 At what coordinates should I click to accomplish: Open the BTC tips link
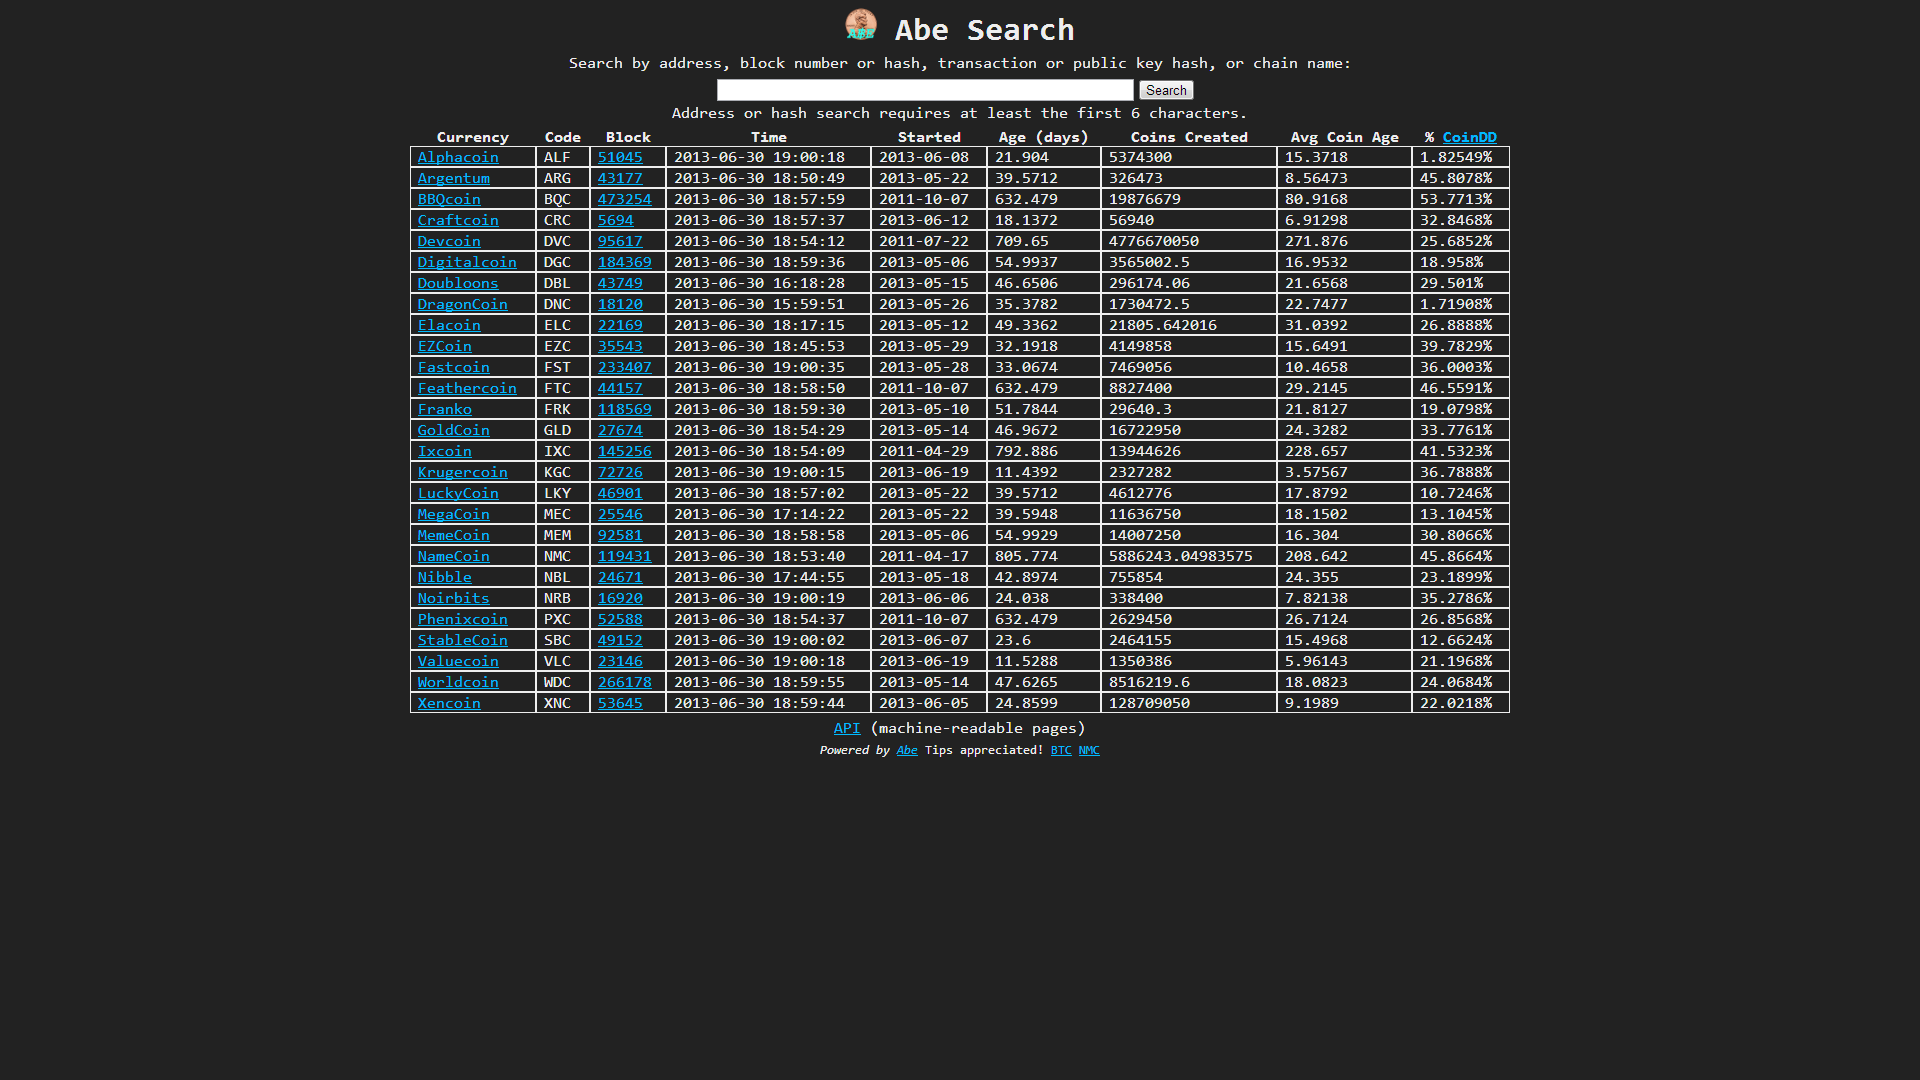click(x=1062, y=750)
